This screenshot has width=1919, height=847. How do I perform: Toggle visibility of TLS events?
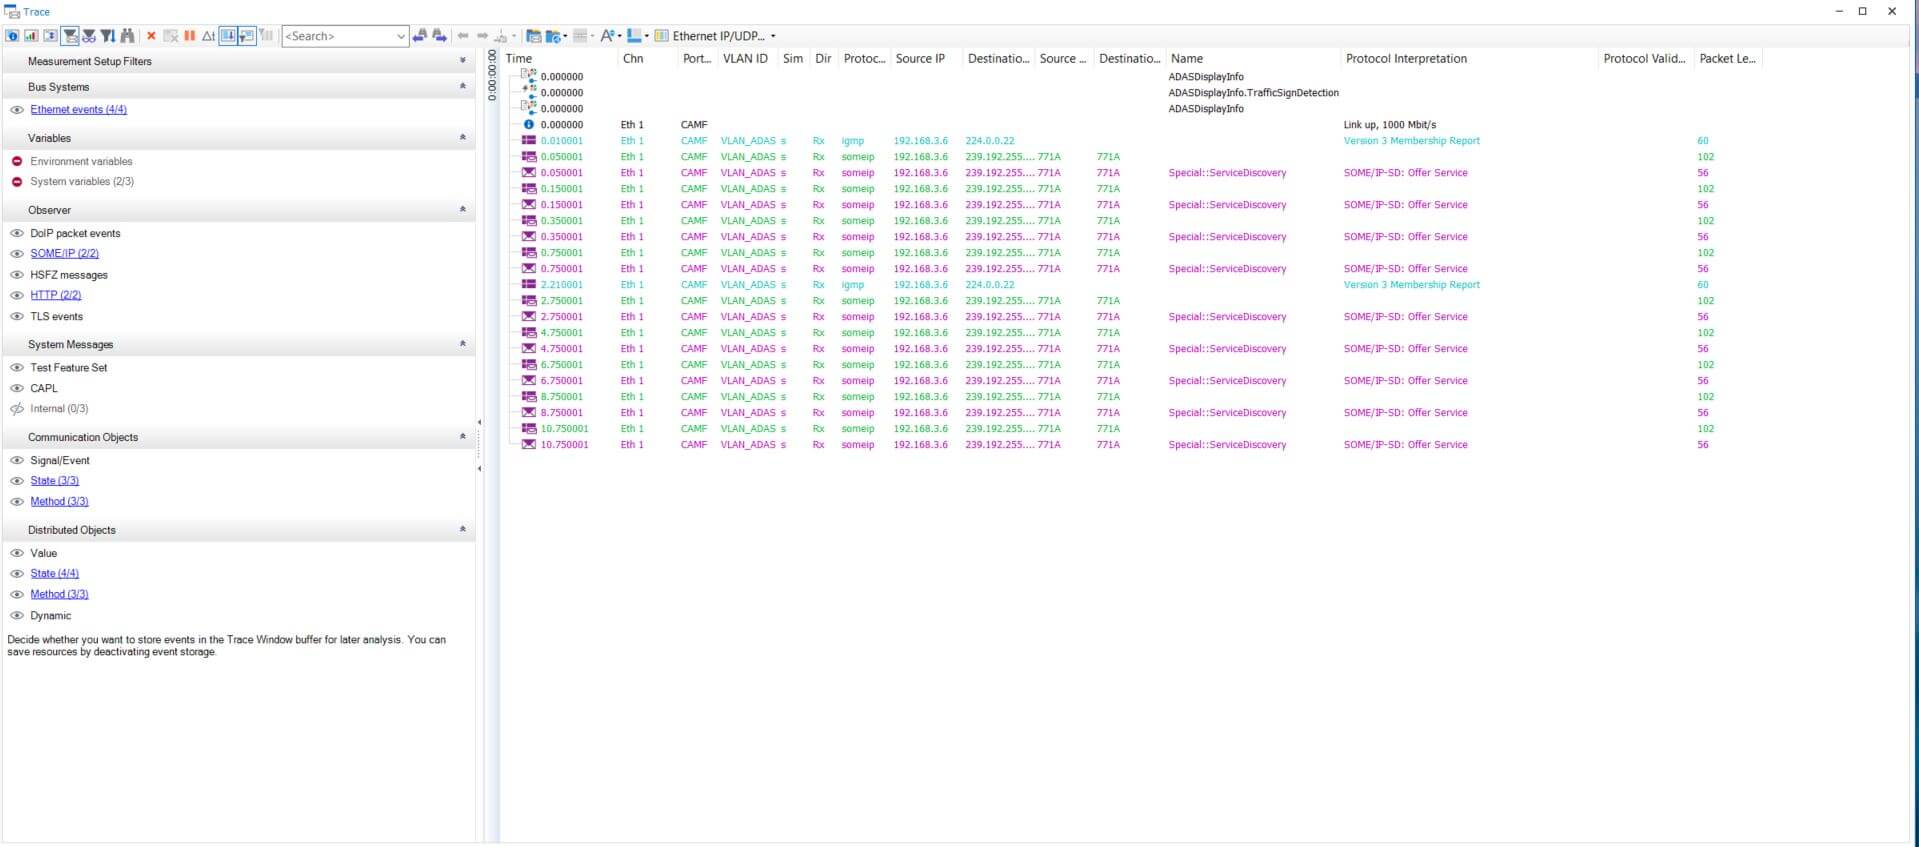coord(17,316)
